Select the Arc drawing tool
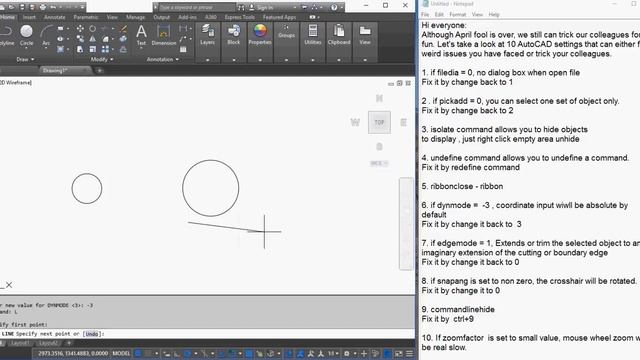 click(x=46, y=35)
